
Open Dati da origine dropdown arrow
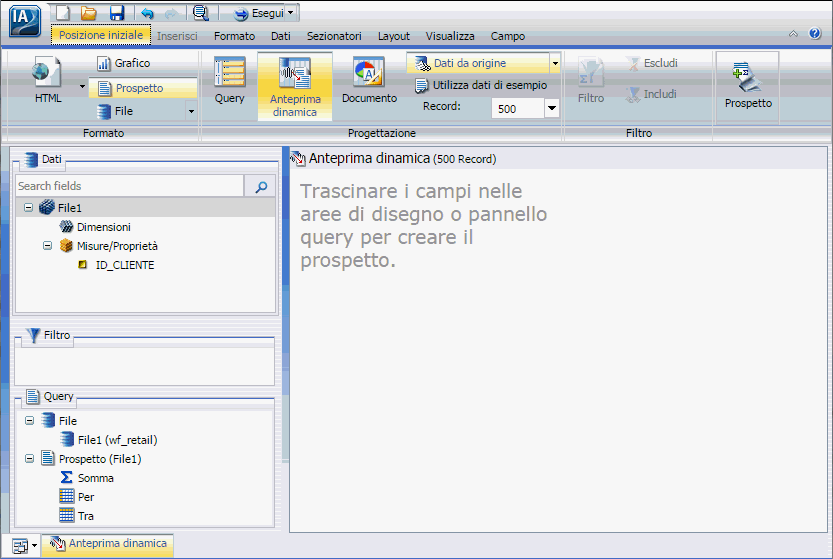(x=555, y=63)
